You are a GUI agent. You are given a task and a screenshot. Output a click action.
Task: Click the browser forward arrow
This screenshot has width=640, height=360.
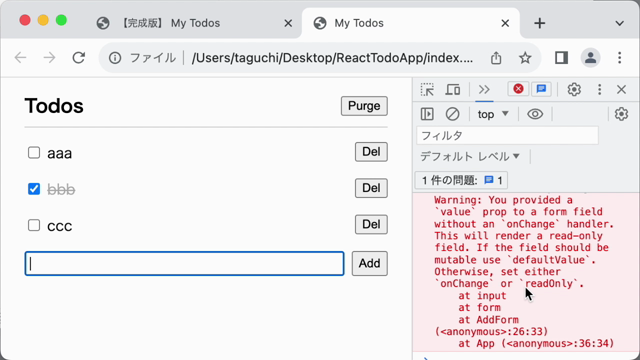point(49,58)
